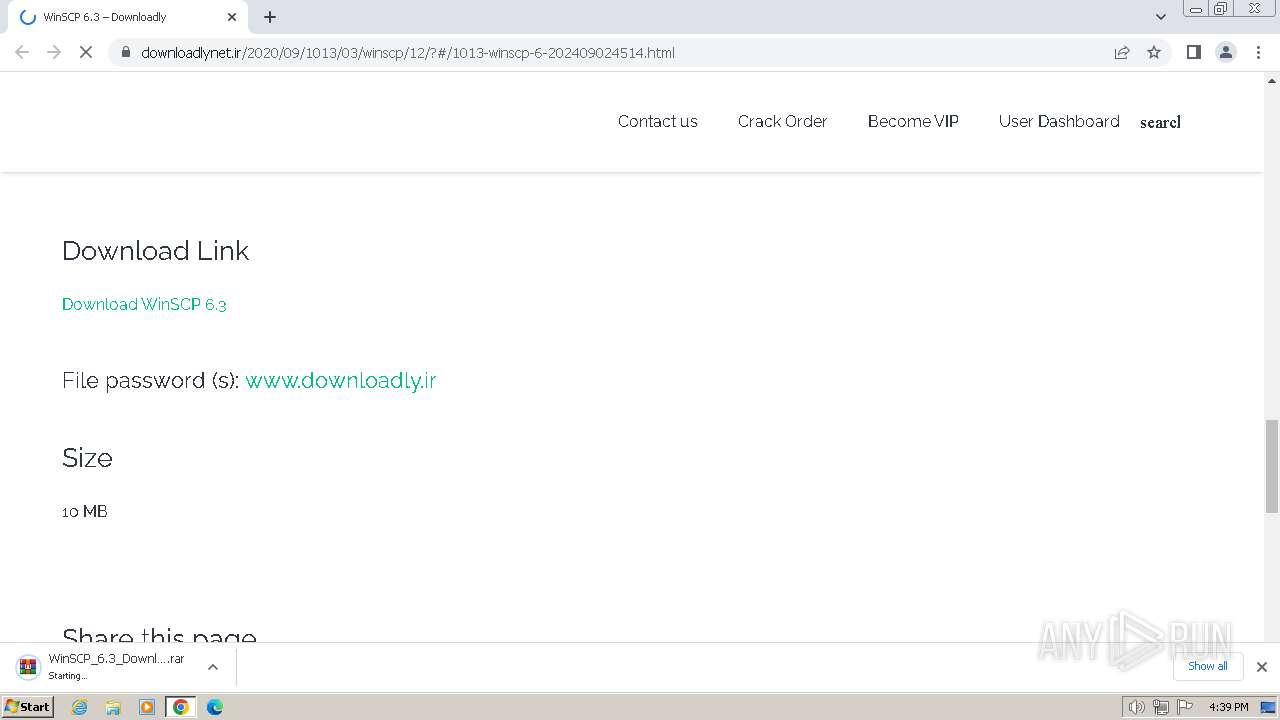Click Show all downloads
1280x720 pixels.
tap(1208, 666)
